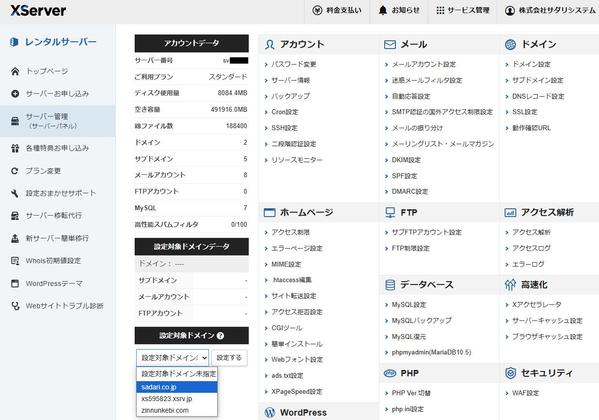Viewport: 599px width, 420px height.
Task: Open the MySQL設定 link
Action: click(409, 305)
